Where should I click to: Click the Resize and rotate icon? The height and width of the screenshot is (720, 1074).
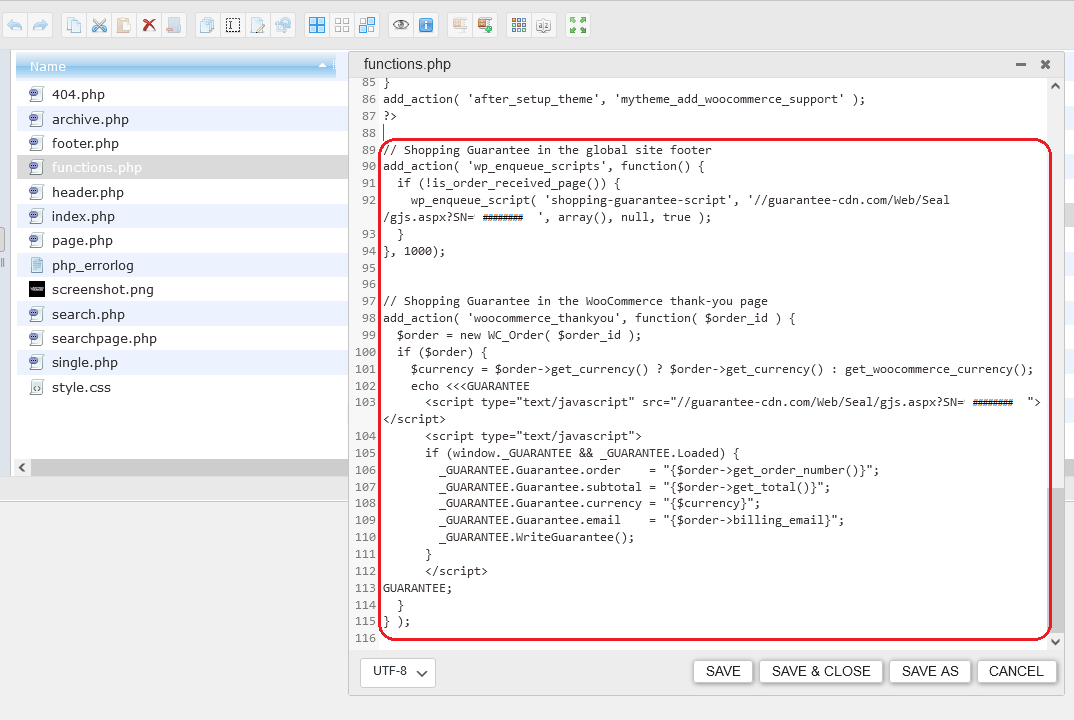point(283,26)
